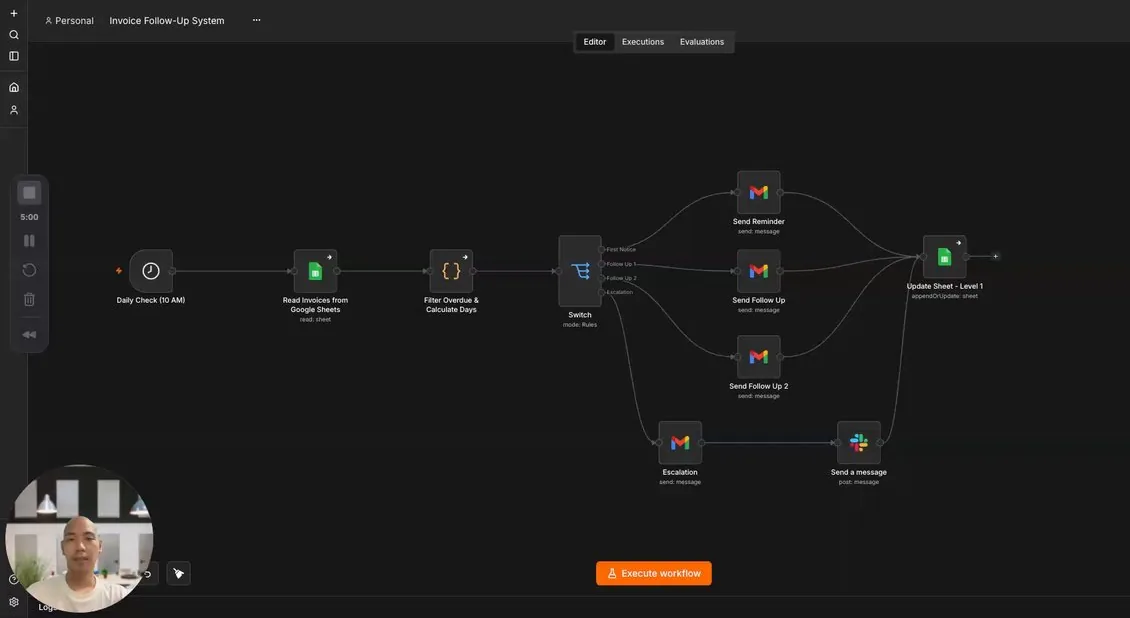Screen dimensions: 1130x618
Task: Select the Escalation Gmail node
Action: (x=680, y=442)
